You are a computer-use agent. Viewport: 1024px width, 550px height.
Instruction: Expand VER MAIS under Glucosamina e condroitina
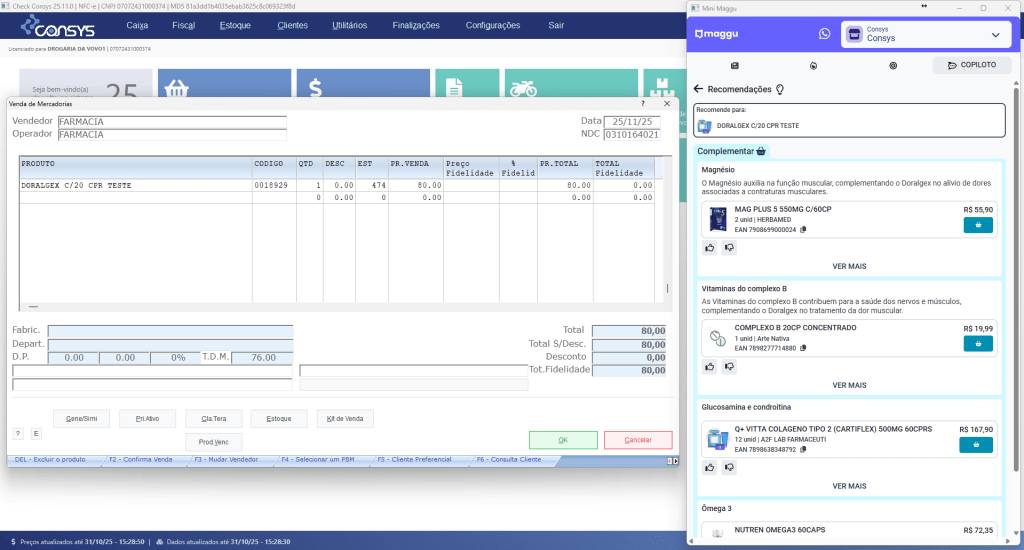[x=849, y=486]
